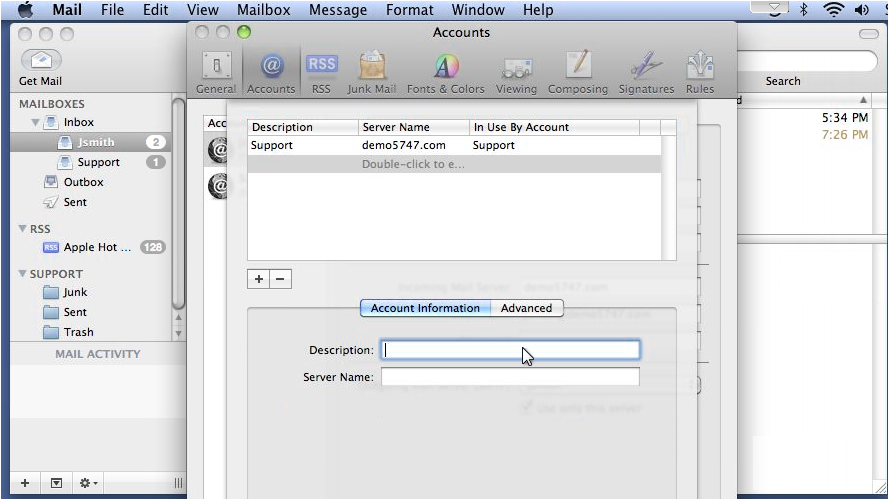The width and height of the screenshot is (889, 500).
Task: Open Accounts preferences pane
Action: (271, 73)
